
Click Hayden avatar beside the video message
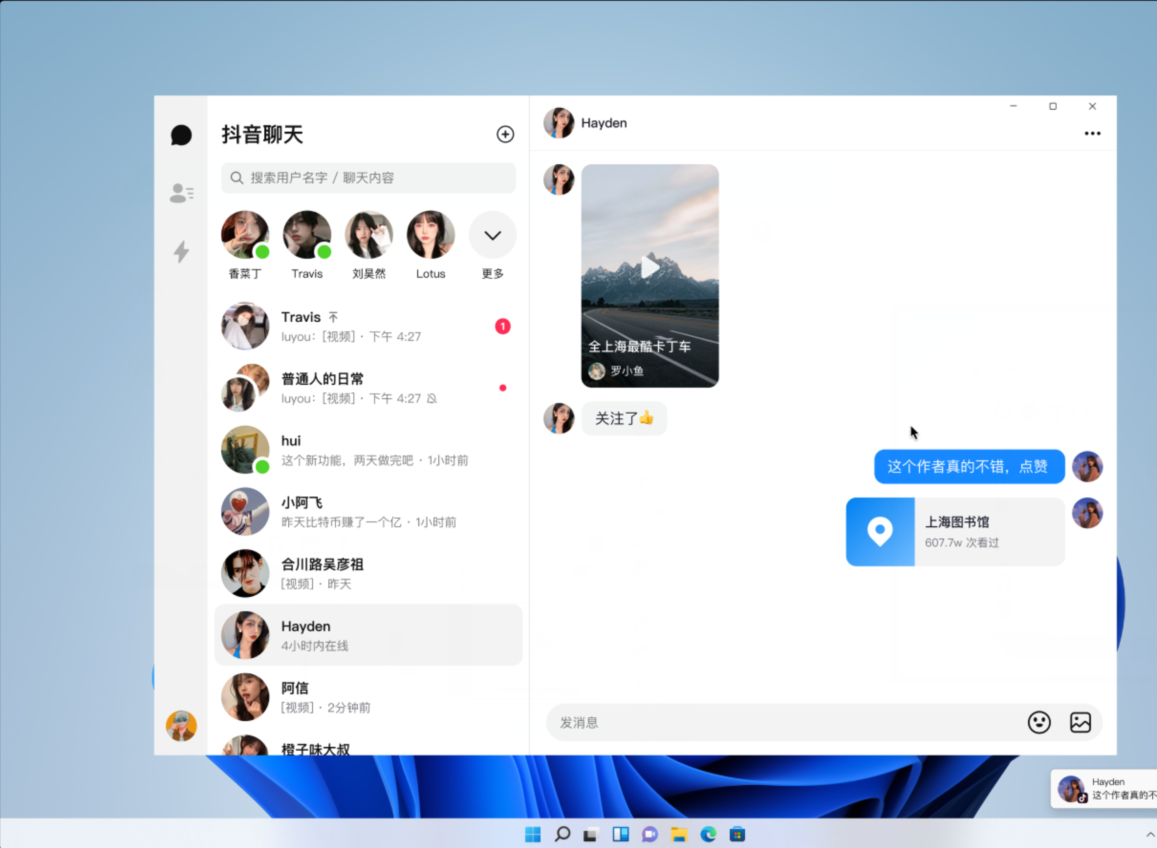point(559,179)
